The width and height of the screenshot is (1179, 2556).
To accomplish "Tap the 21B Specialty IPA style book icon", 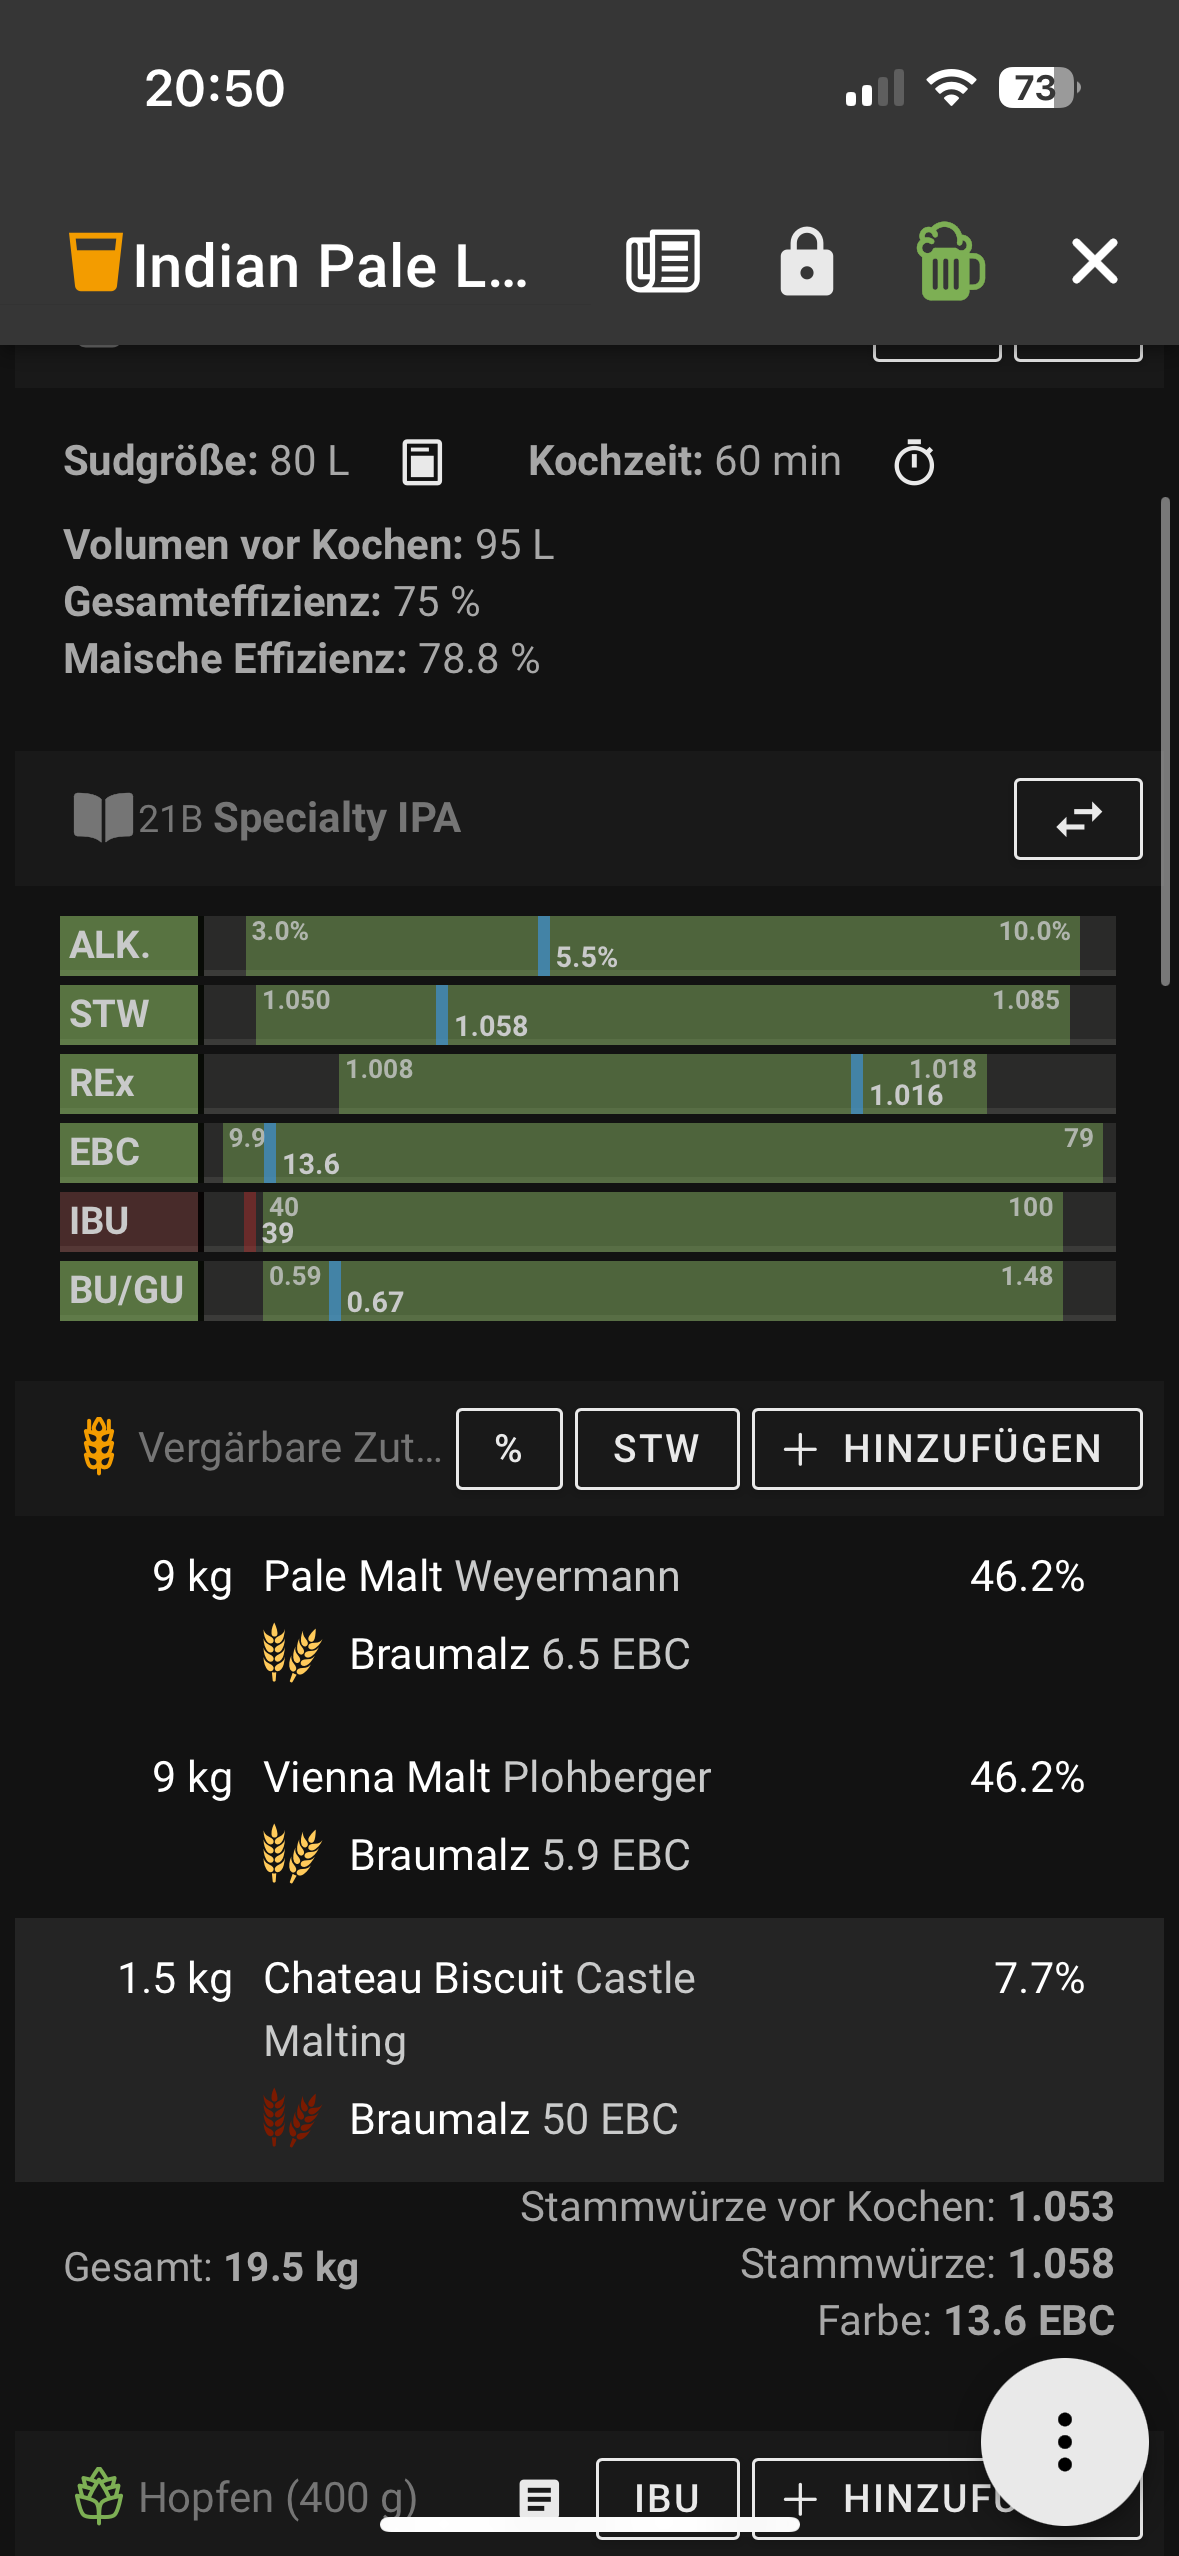I will click(103, 818).
